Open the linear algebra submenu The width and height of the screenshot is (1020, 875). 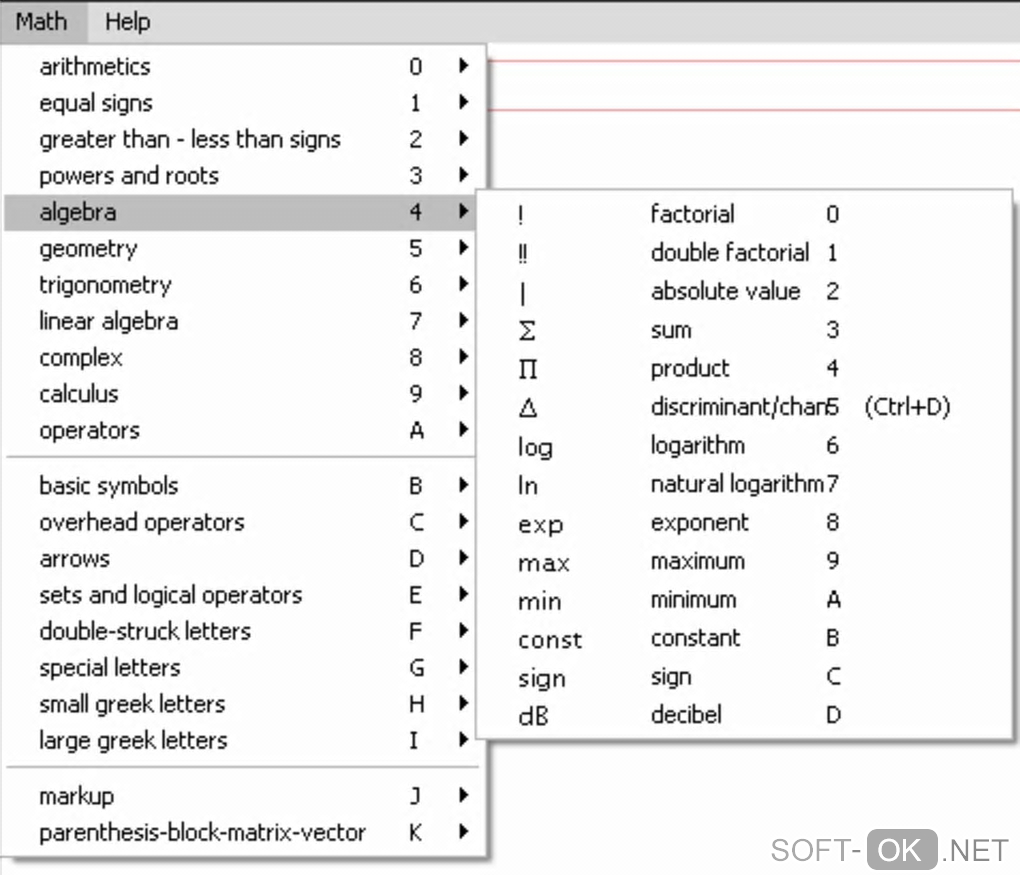(108, 321)
